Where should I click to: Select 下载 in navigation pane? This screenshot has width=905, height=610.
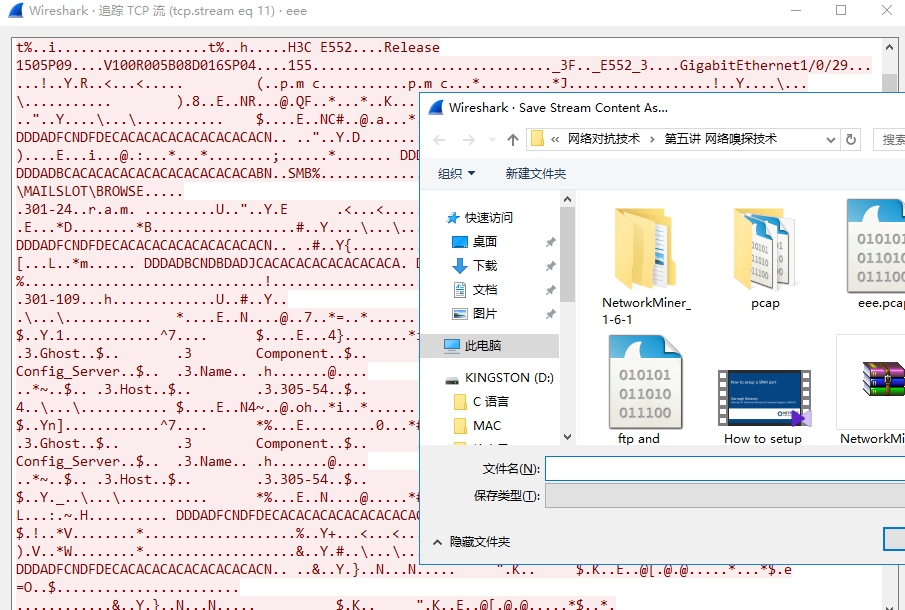(x=474, y=266)
